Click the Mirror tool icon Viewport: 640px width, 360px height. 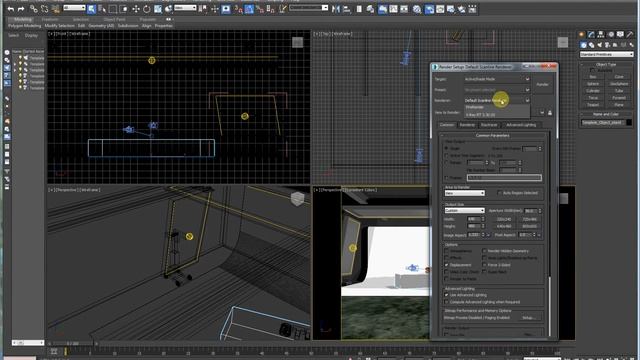(x=336, y=9)
